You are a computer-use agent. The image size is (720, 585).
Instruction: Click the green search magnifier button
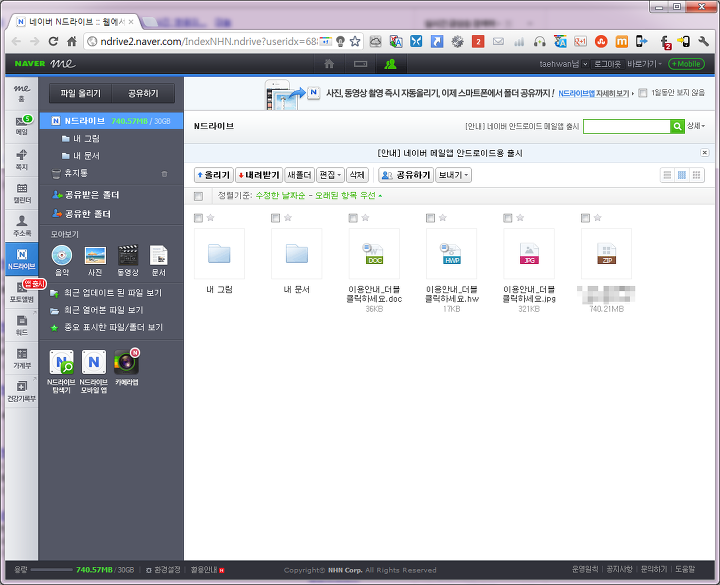677,127
